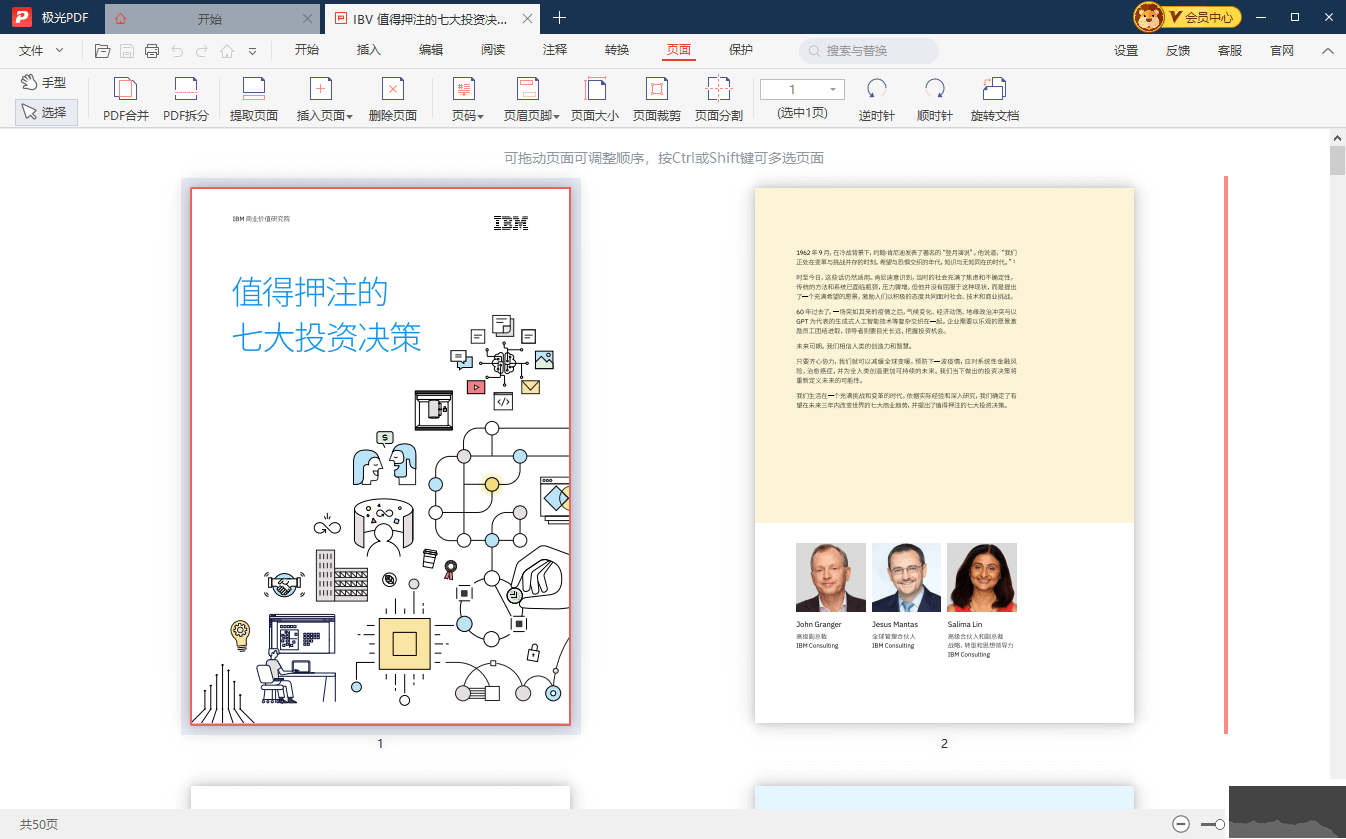Screen dimensions: 1346x839
Task: Click the redo arrow icon
Action: [202, 51]
